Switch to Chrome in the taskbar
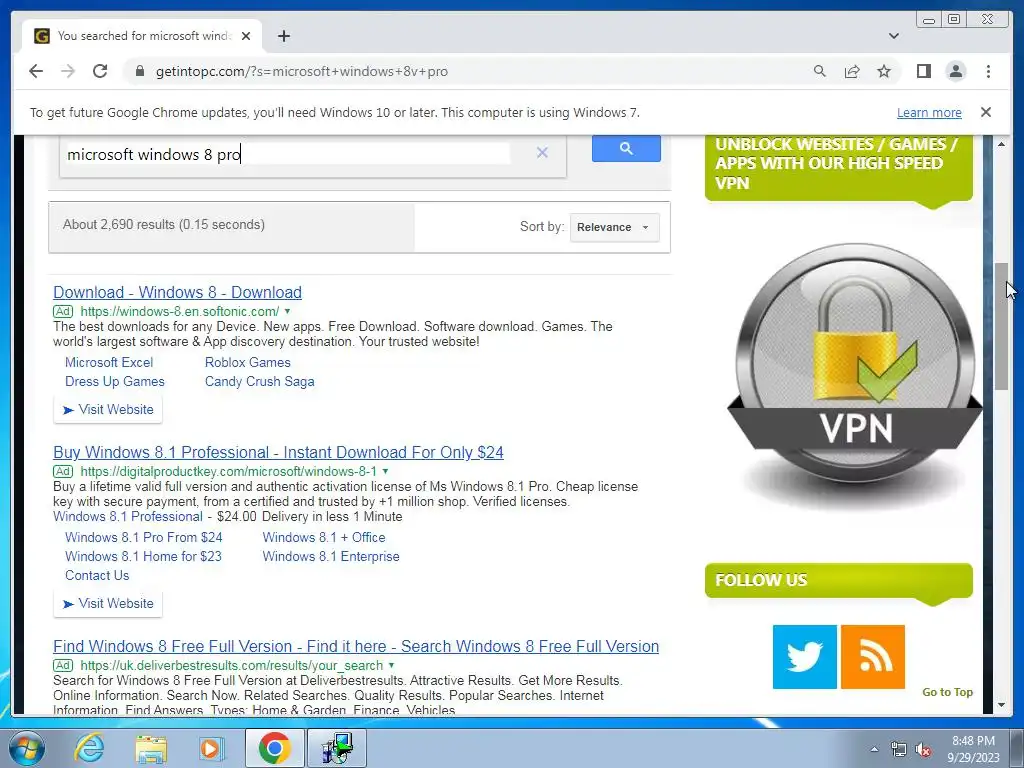The image size is (1024, 768). (x=274, y=748)
